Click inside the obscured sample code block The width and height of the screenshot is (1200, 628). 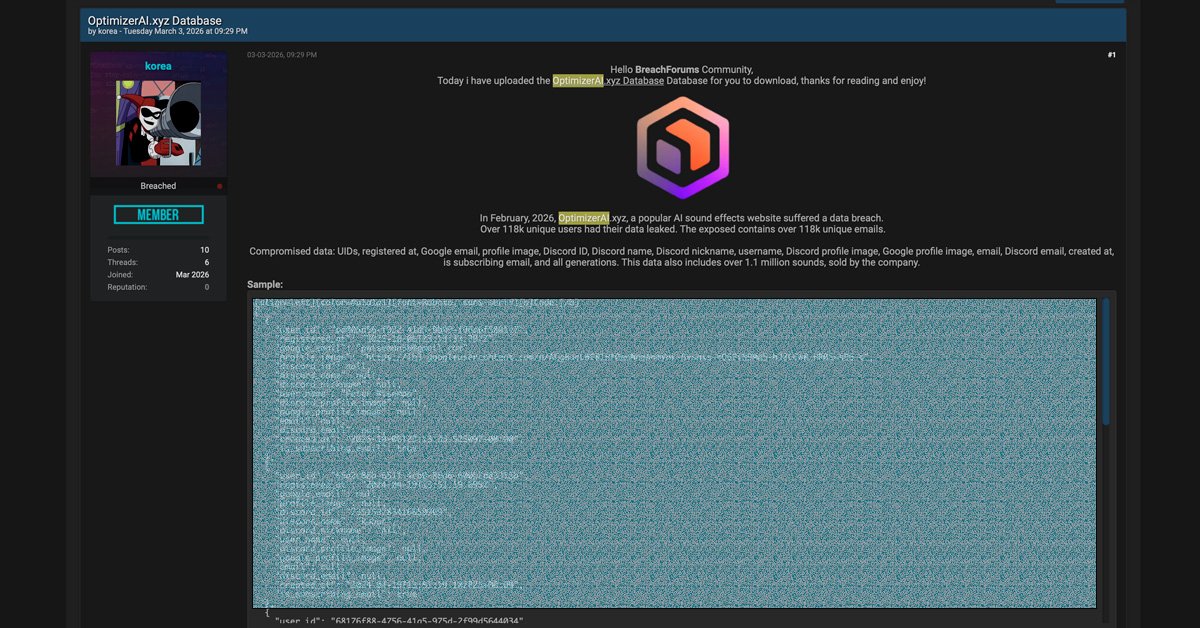coord(675,452)
